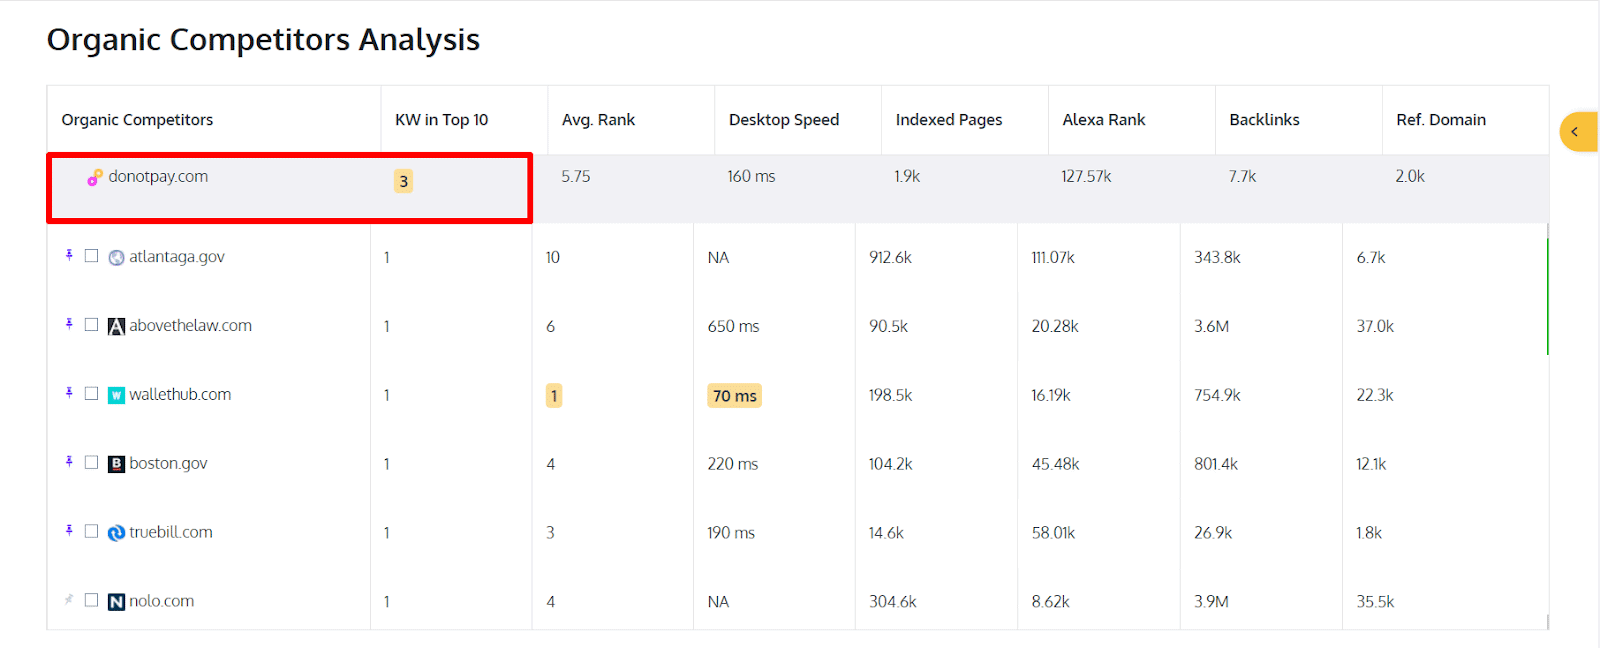Click the pin icon beside wallethub.com
Viewport: 1600px width, 648px height.
click(x=69, y=393)
